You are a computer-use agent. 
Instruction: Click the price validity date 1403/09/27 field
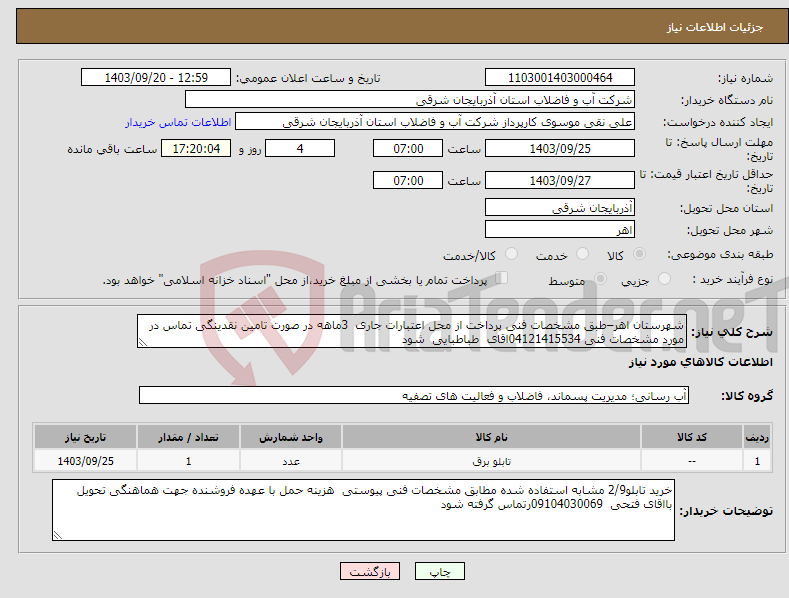tap(560, 180)
